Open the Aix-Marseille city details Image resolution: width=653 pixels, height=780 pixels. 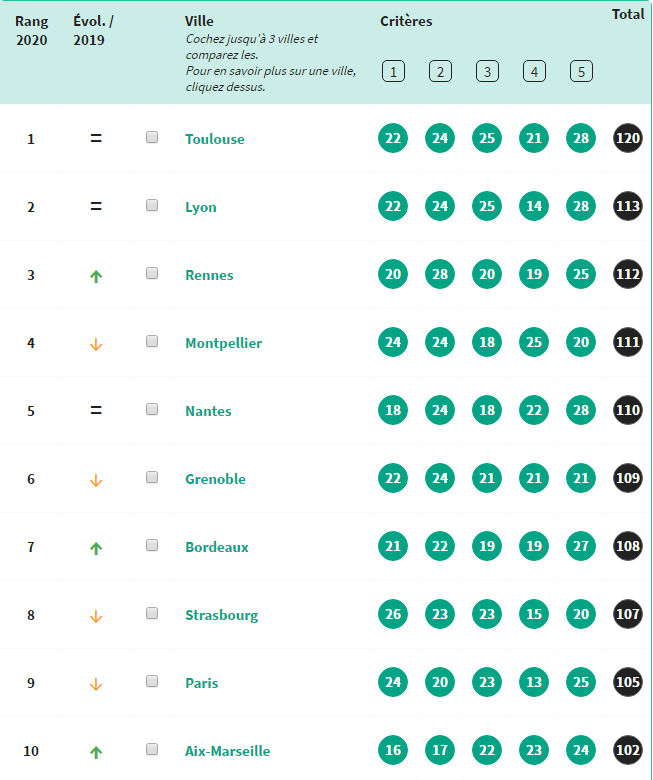click(228, 751)
